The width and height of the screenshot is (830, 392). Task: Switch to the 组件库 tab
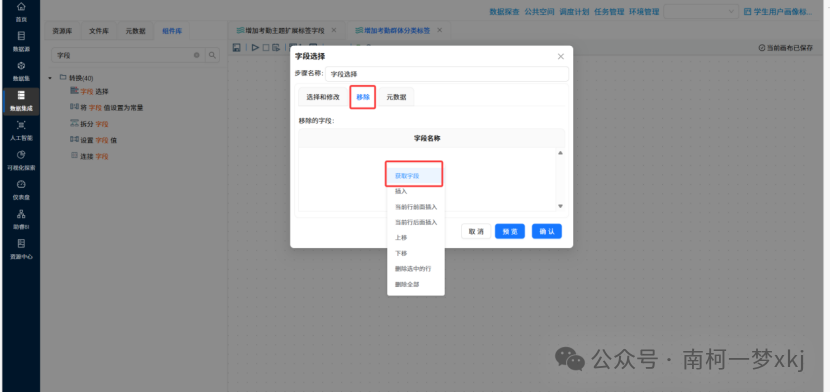pyautogui.click(x=172, y=31)
